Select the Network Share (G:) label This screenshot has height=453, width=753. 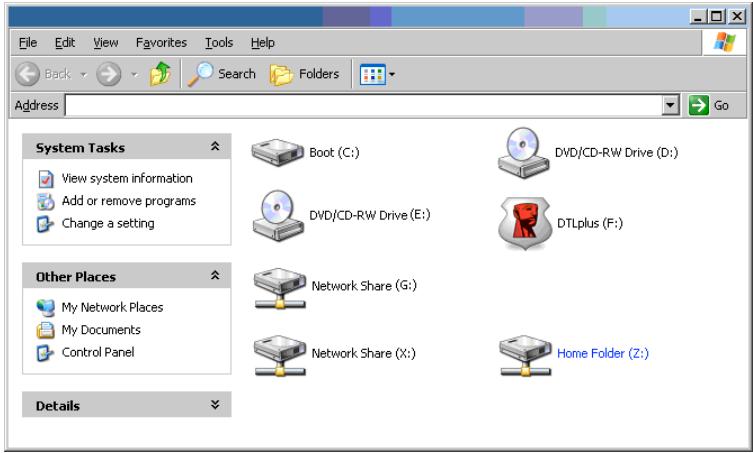(364, 285)
